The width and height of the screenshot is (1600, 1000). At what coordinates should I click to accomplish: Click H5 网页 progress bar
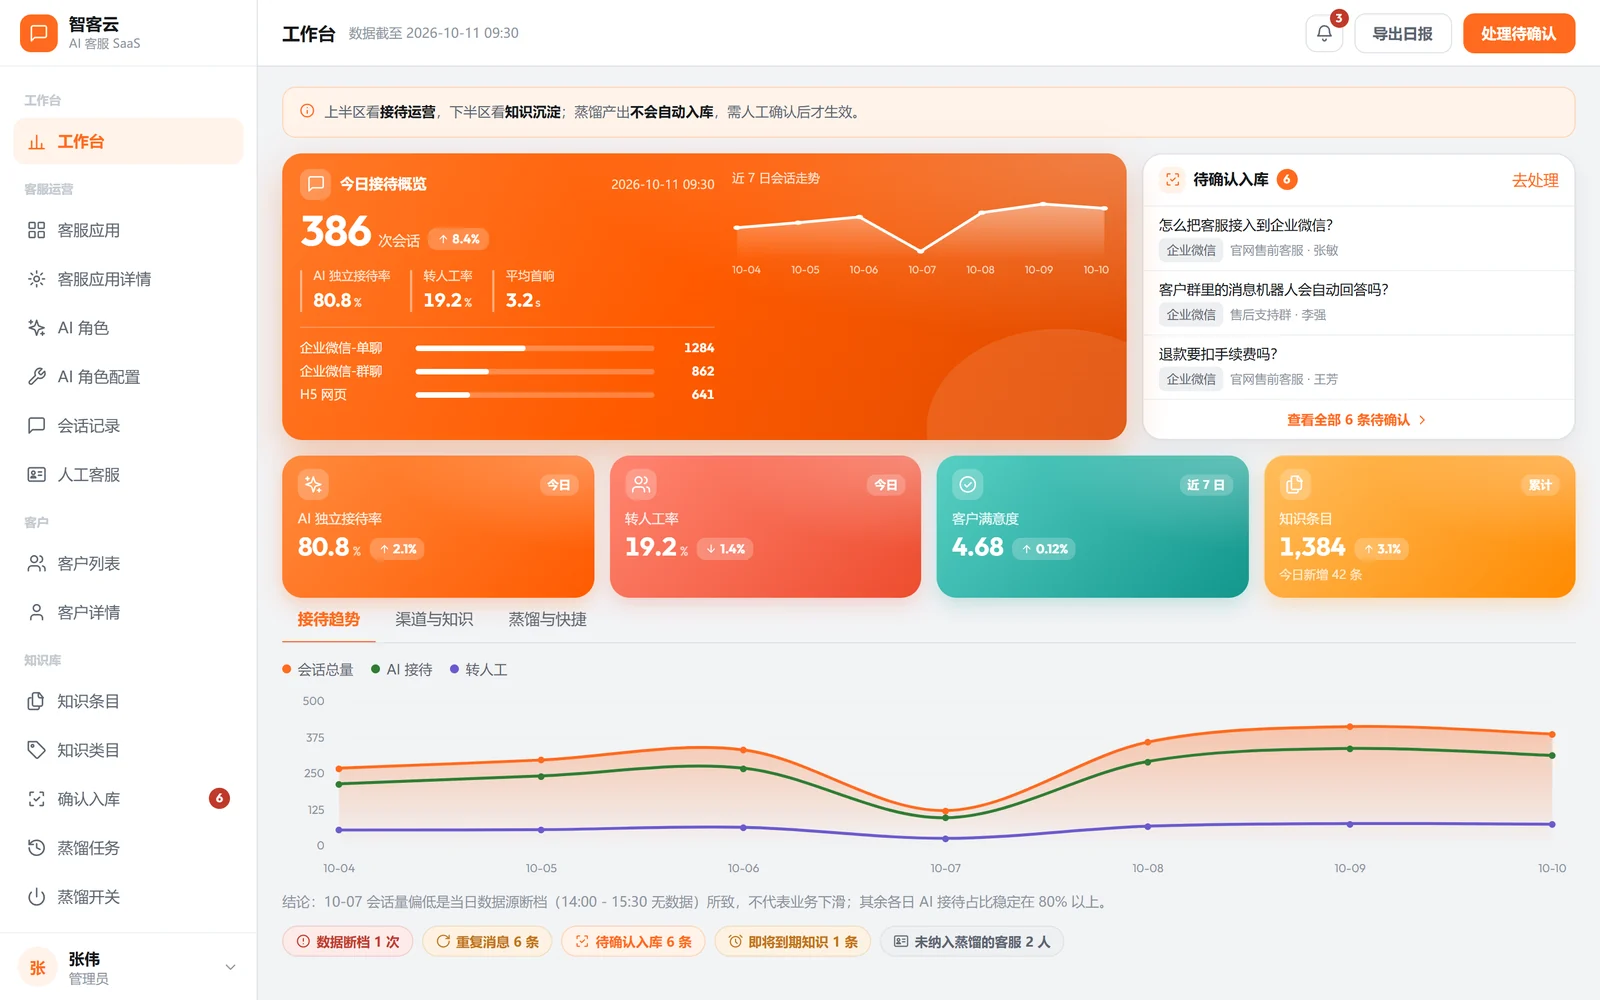(x=535, y=395)
